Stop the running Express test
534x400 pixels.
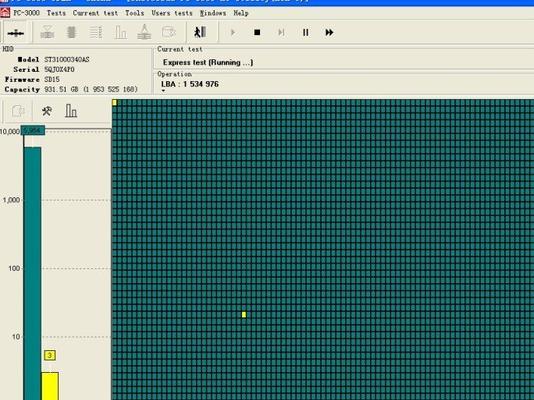point(257,33)
